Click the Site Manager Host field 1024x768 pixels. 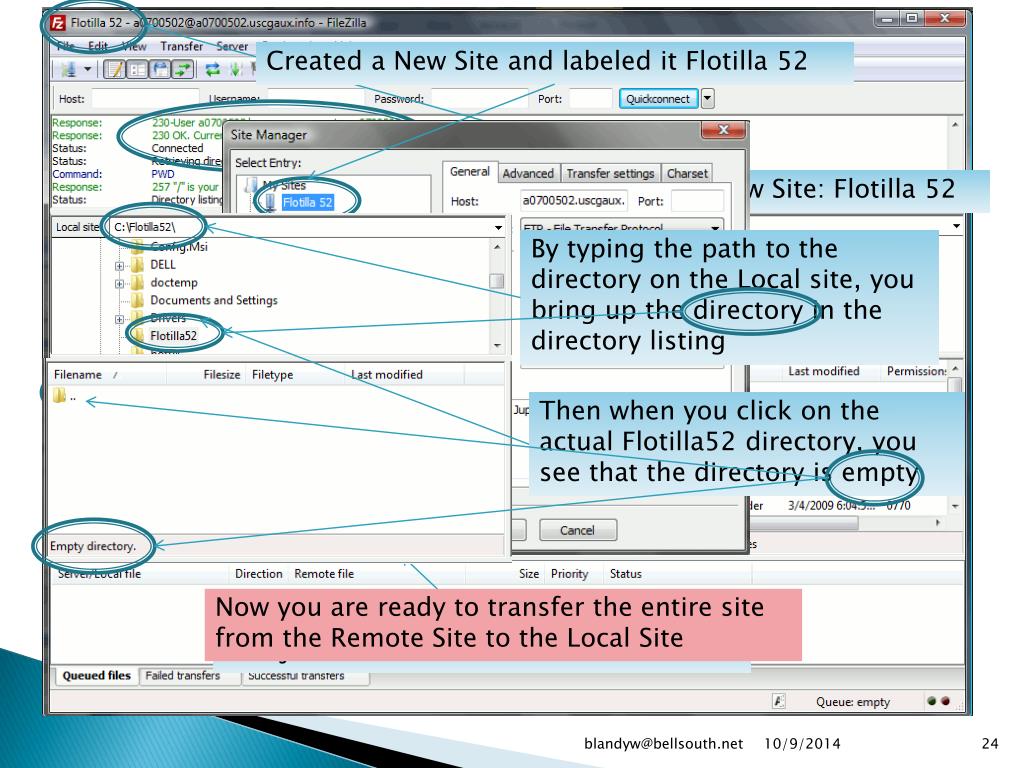573,200
